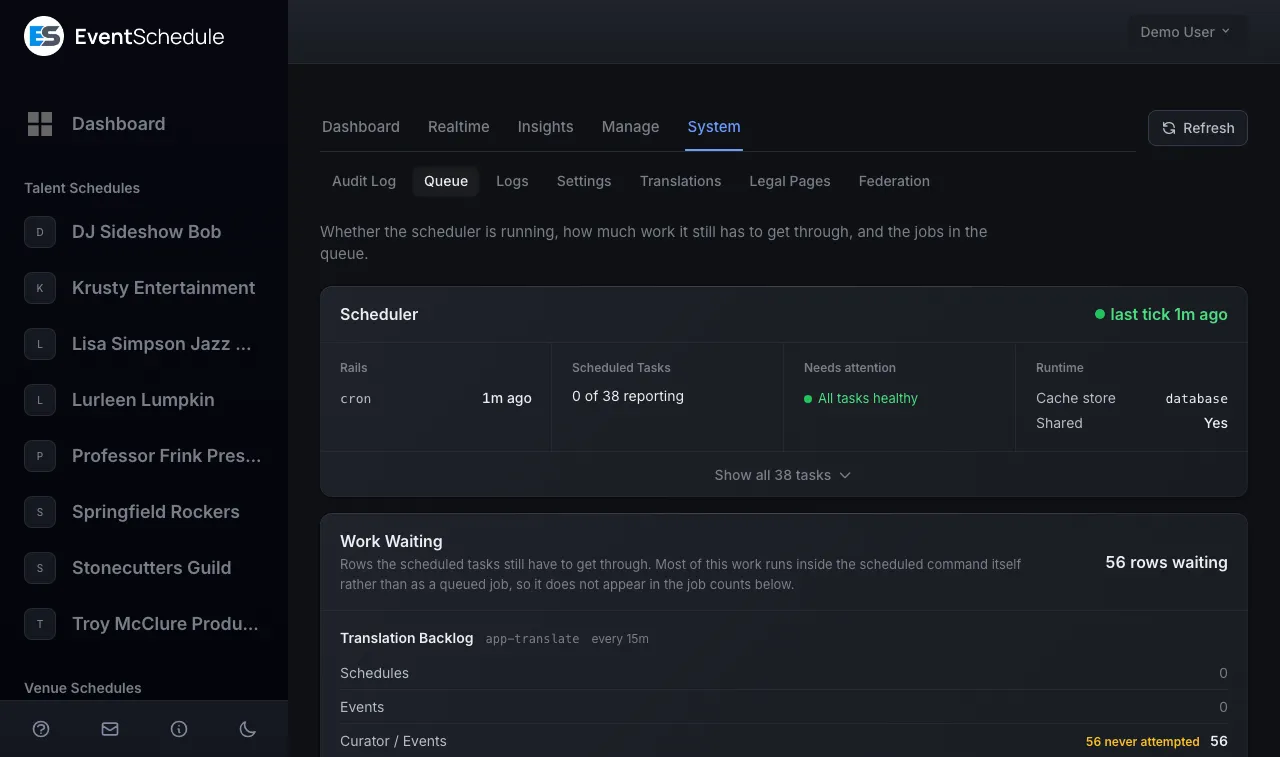
Task: Open the Dashboard grid icon in sidebar
Action: tap(40, 124)
